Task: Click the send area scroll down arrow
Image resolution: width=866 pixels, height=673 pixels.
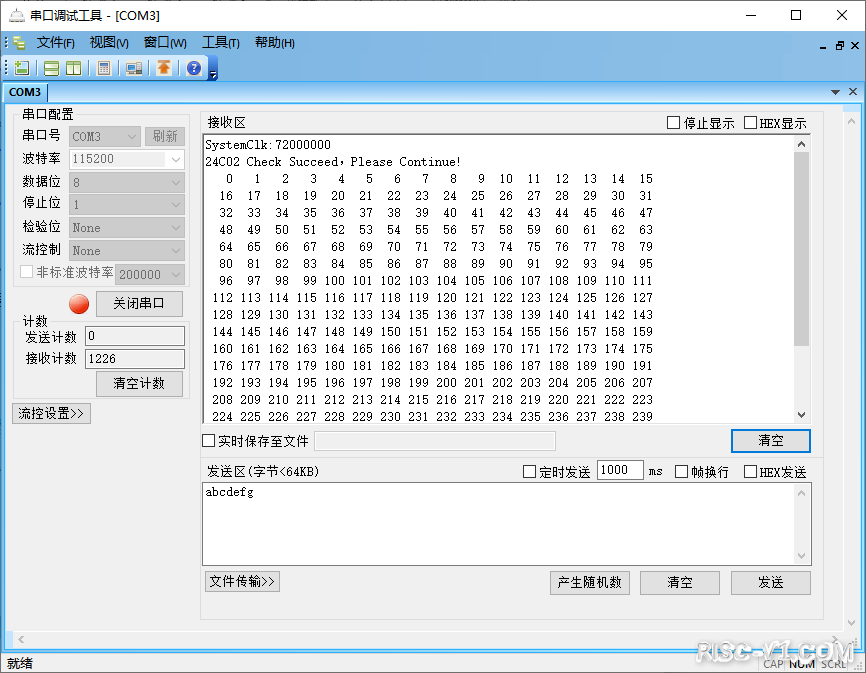Action: (x=801, y=556)
